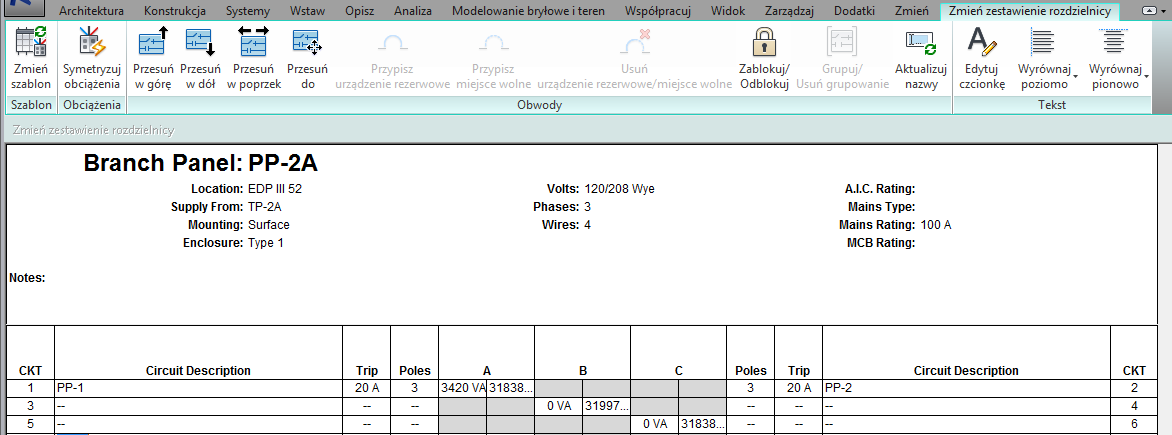The image size is (1172, 435).
Task: Click CKT number 4 cell
Action: [1134, 406]
